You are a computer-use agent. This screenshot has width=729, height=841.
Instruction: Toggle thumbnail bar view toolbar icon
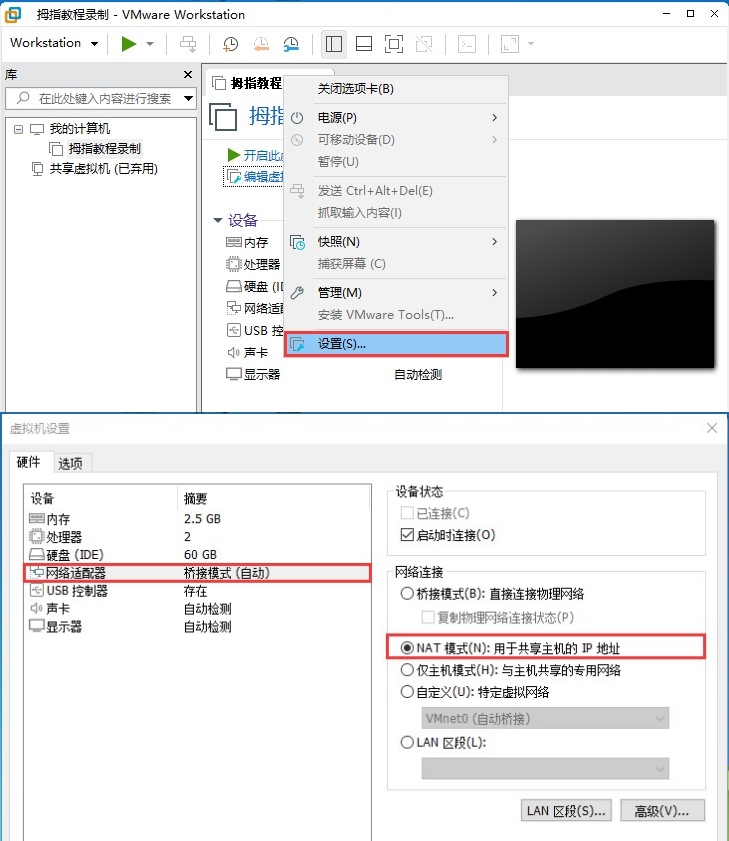point(364,44)
